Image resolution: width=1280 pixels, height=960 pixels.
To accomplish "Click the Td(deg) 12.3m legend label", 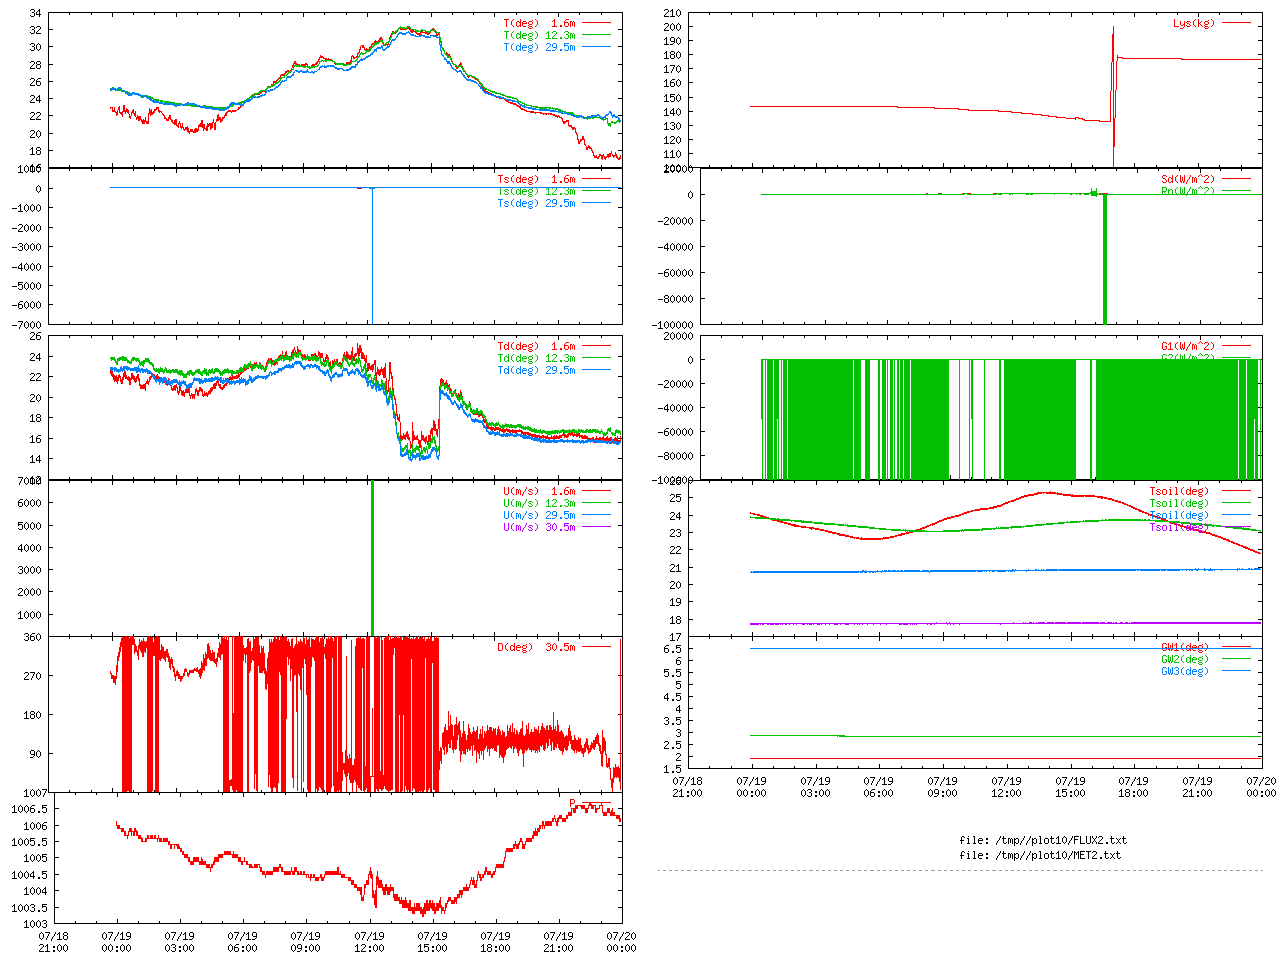I will 536,358.
